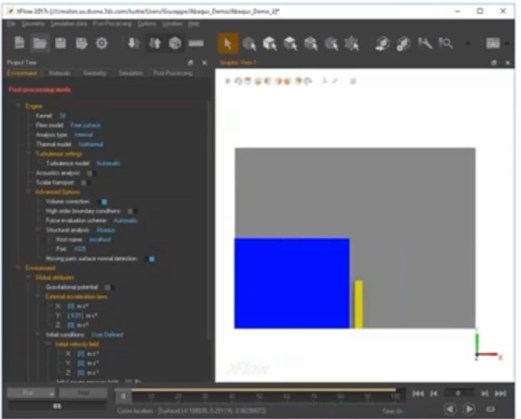Click the 3D cube toolbar icon
521x419 pixels.
pos(175,43)
